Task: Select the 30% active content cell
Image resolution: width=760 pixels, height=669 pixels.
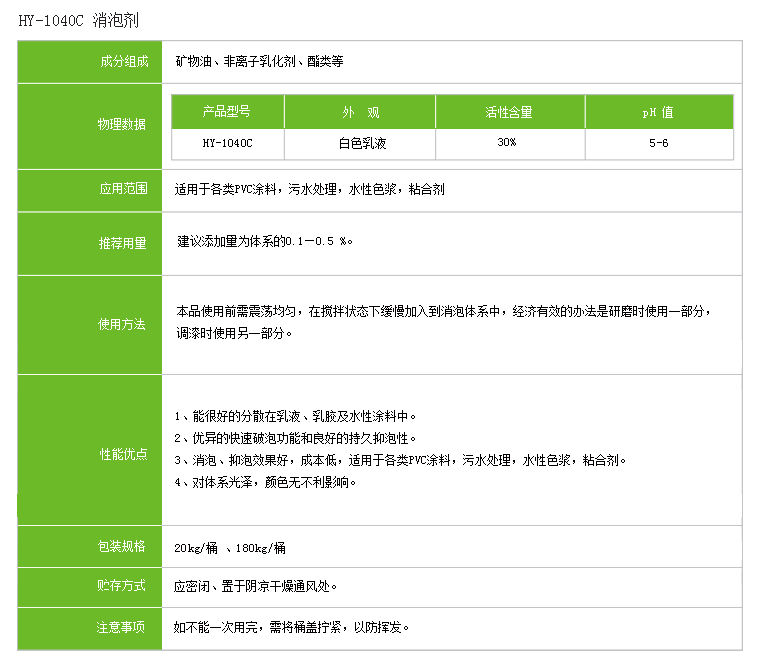Action: tap(508, 143)
